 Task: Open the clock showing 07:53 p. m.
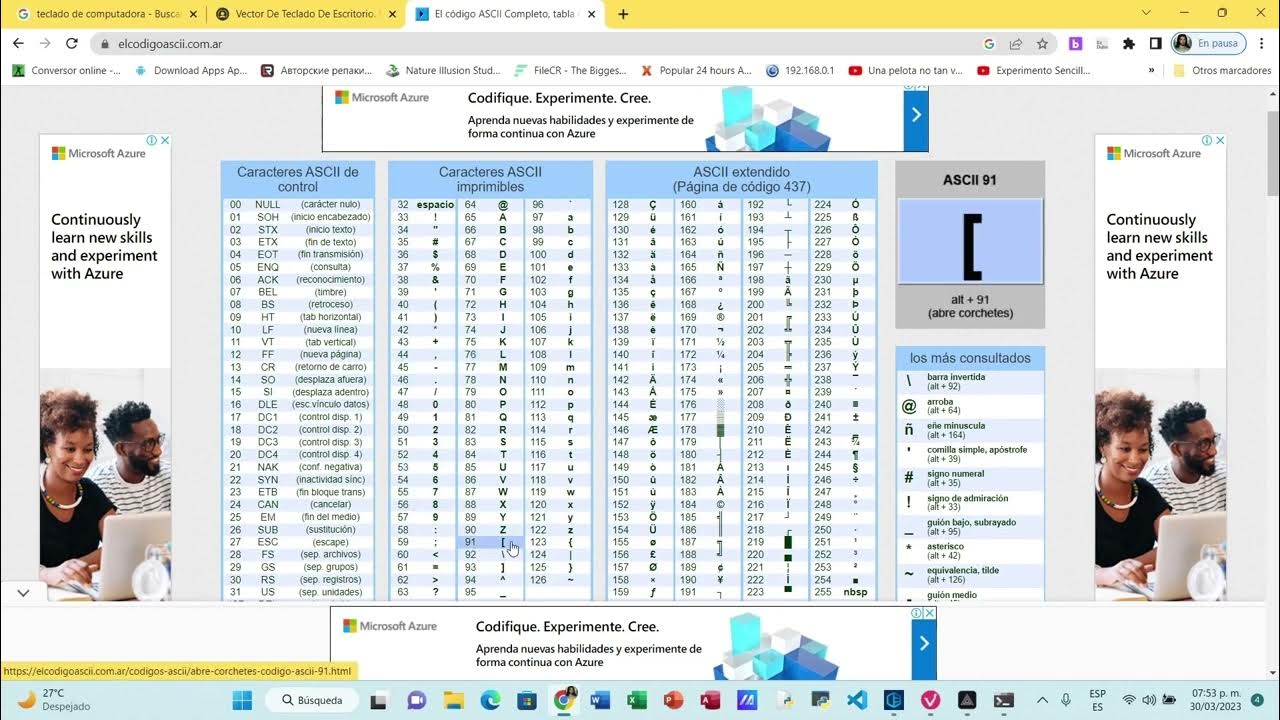(x=1213, y=700)
